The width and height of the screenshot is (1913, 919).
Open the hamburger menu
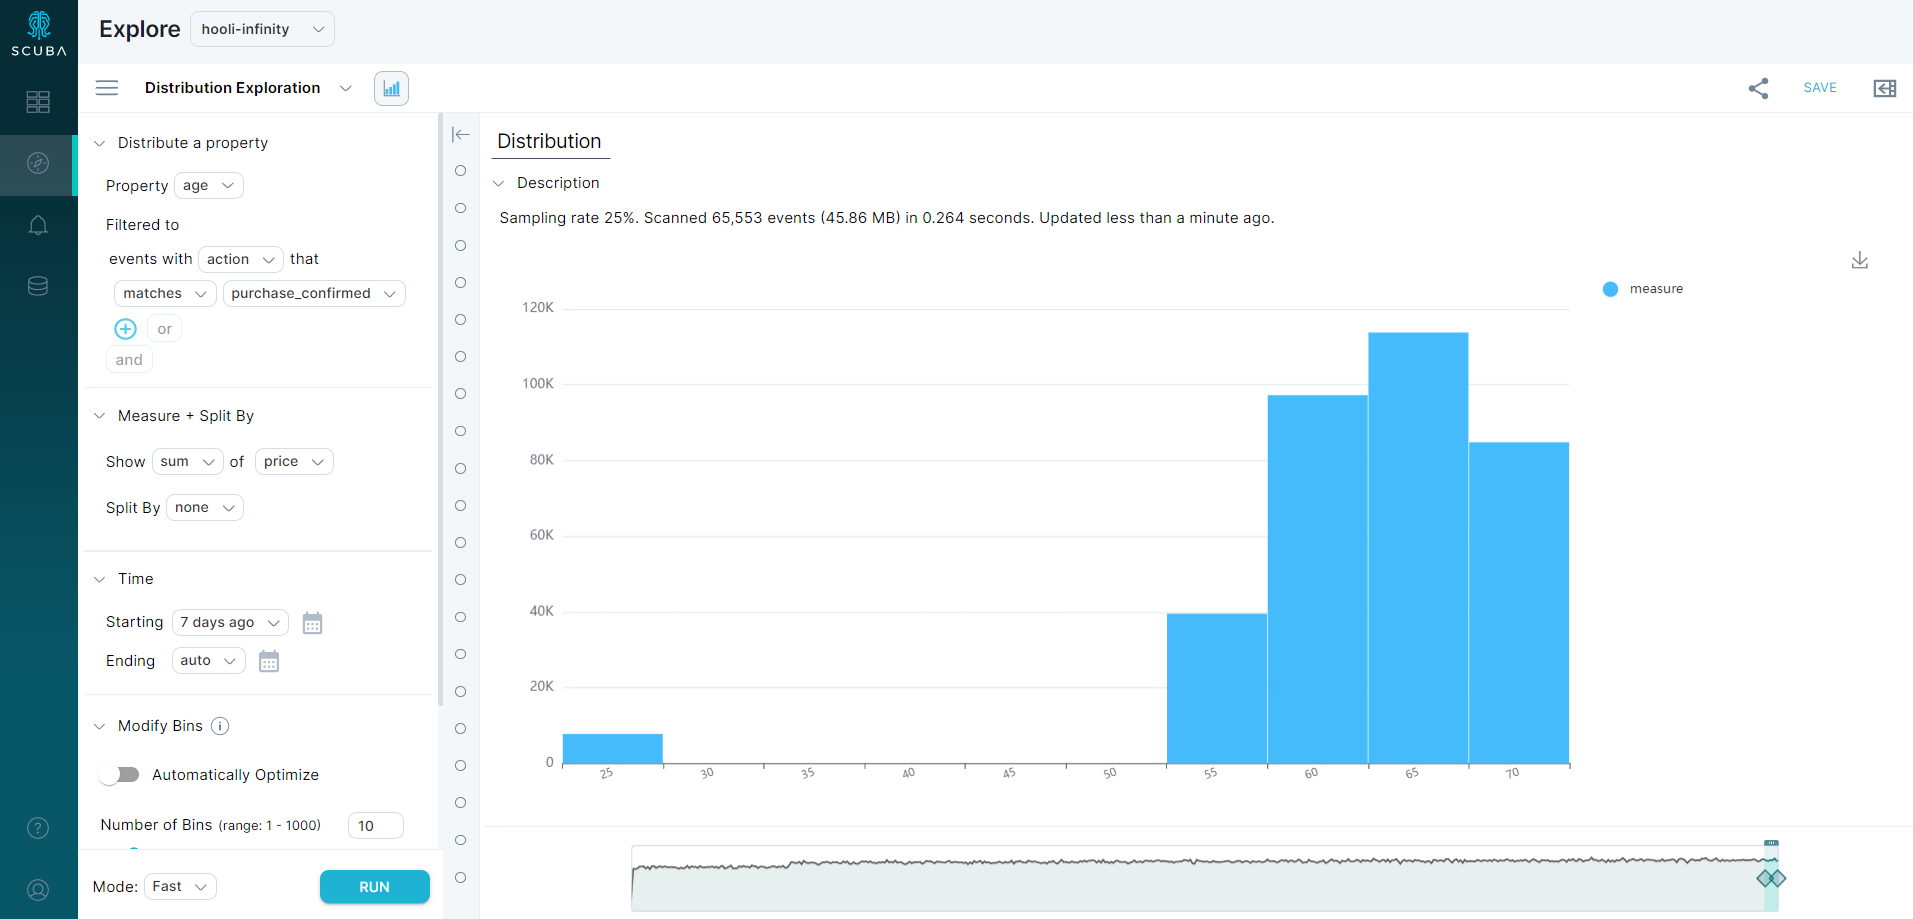coord(107,88)
